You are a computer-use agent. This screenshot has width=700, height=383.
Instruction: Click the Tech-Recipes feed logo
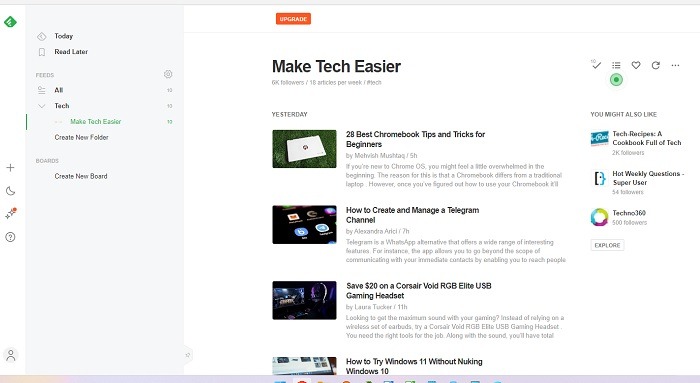(x=600, y=139)
